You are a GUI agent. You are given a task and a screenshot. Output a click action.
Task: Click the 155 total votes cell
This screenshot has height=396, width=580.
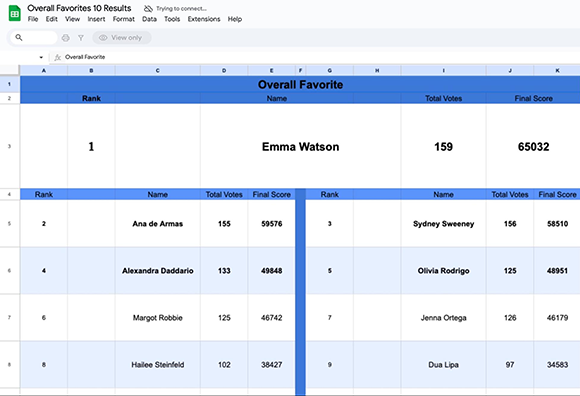point(224,224)
